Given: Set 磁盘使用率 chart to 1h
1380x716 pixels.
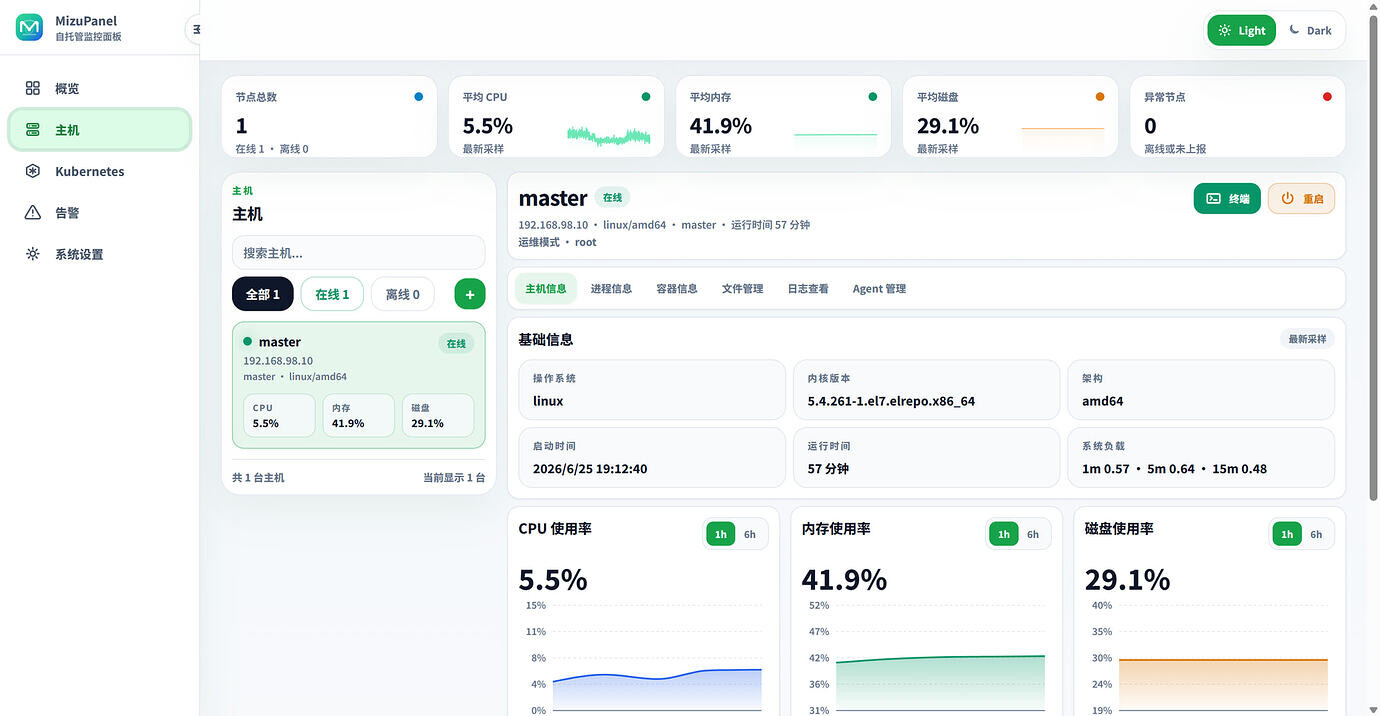Looking at the screenshot, I should point(1287,534).
